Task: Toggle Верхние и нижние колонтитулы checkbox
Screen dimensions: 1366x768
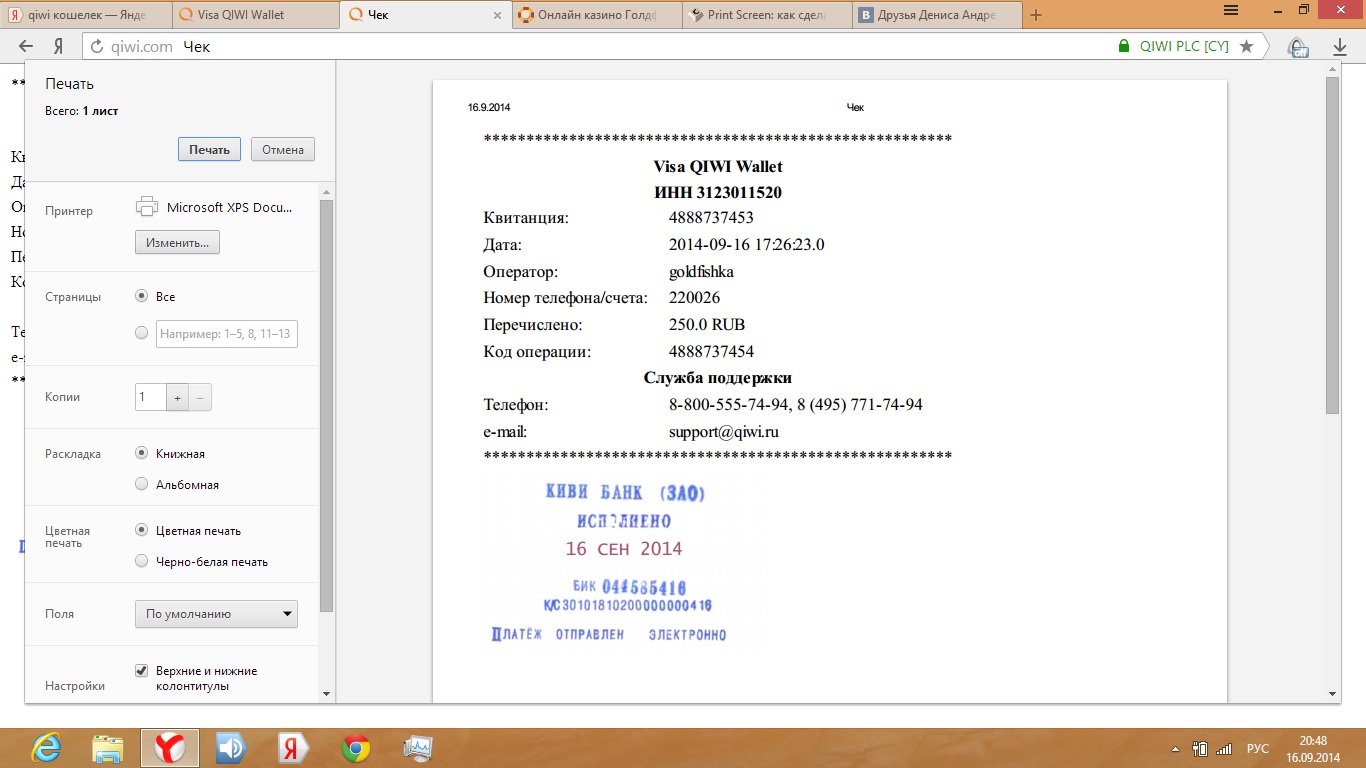Action: 142,670
